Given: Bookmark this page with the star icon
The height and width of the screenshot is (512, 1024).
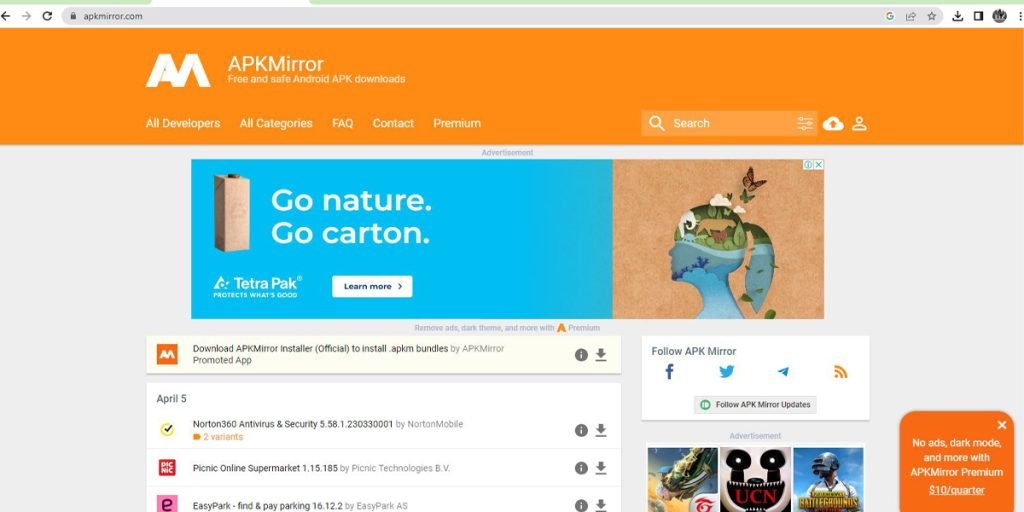Looking at the screenshot, I should point(932,16).
